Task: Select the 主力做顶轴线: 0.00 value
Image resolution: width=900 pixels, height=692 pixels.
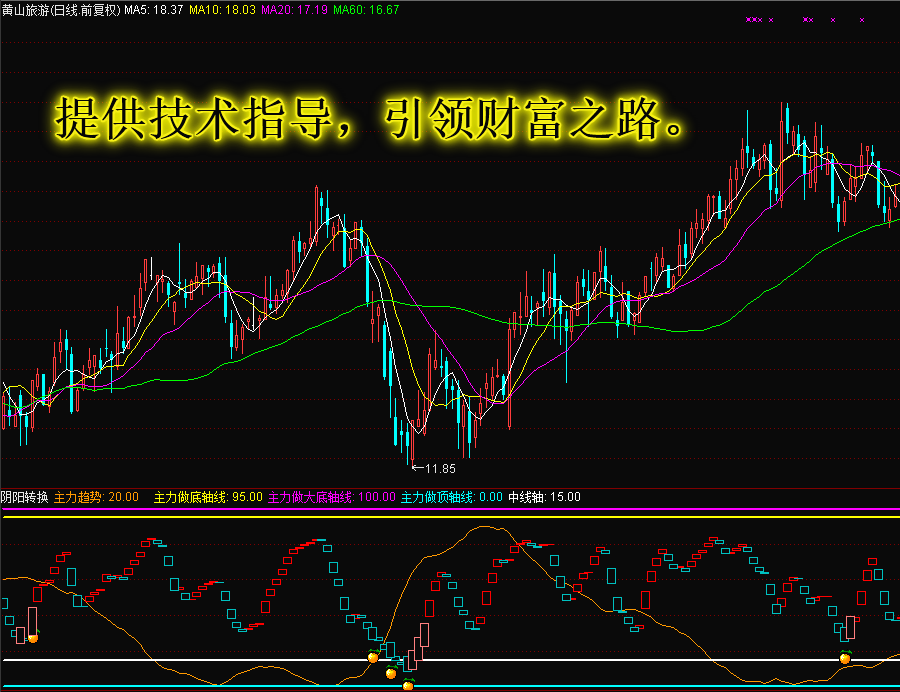Action: coord(451,497)
